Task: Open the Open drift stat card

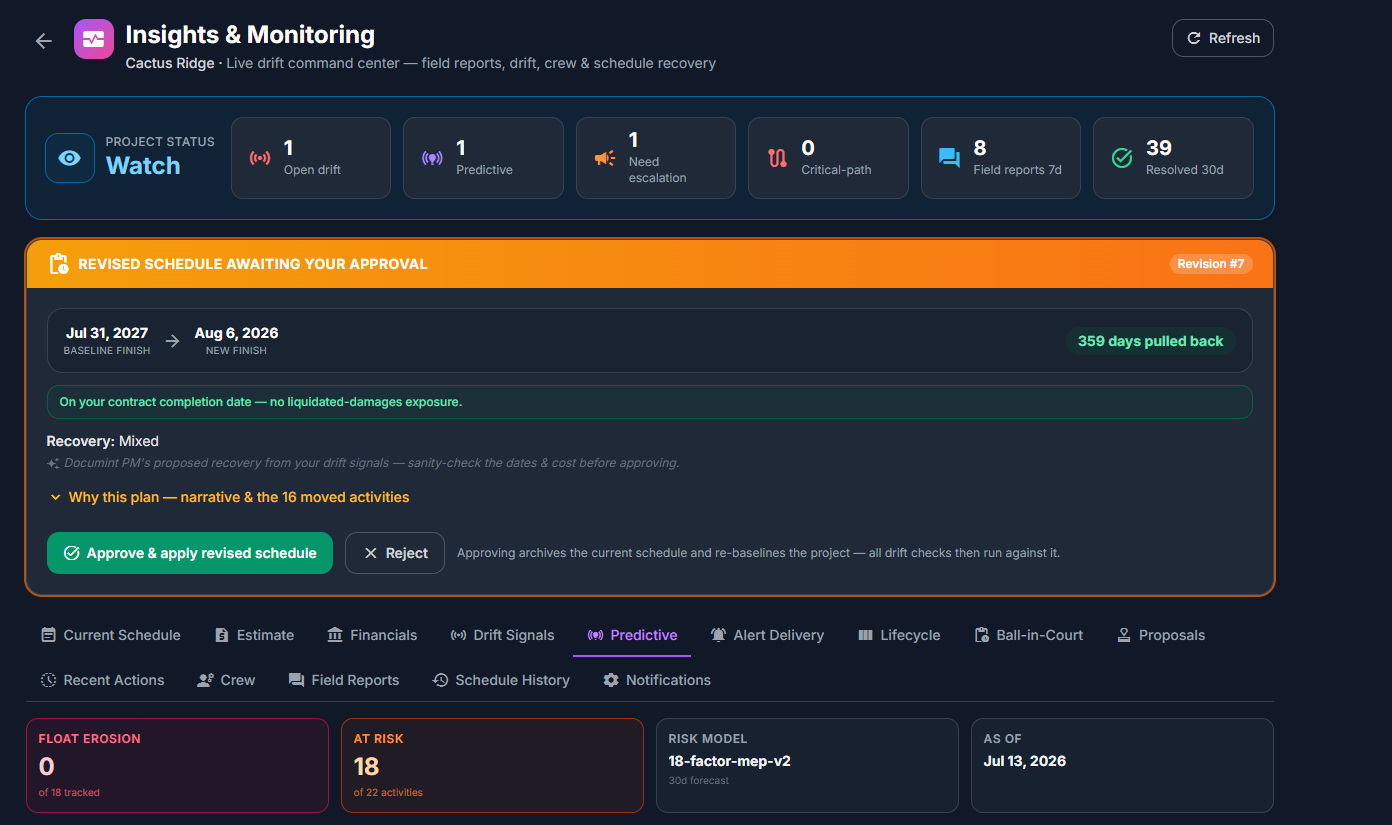Action: [x=311, y=158]
